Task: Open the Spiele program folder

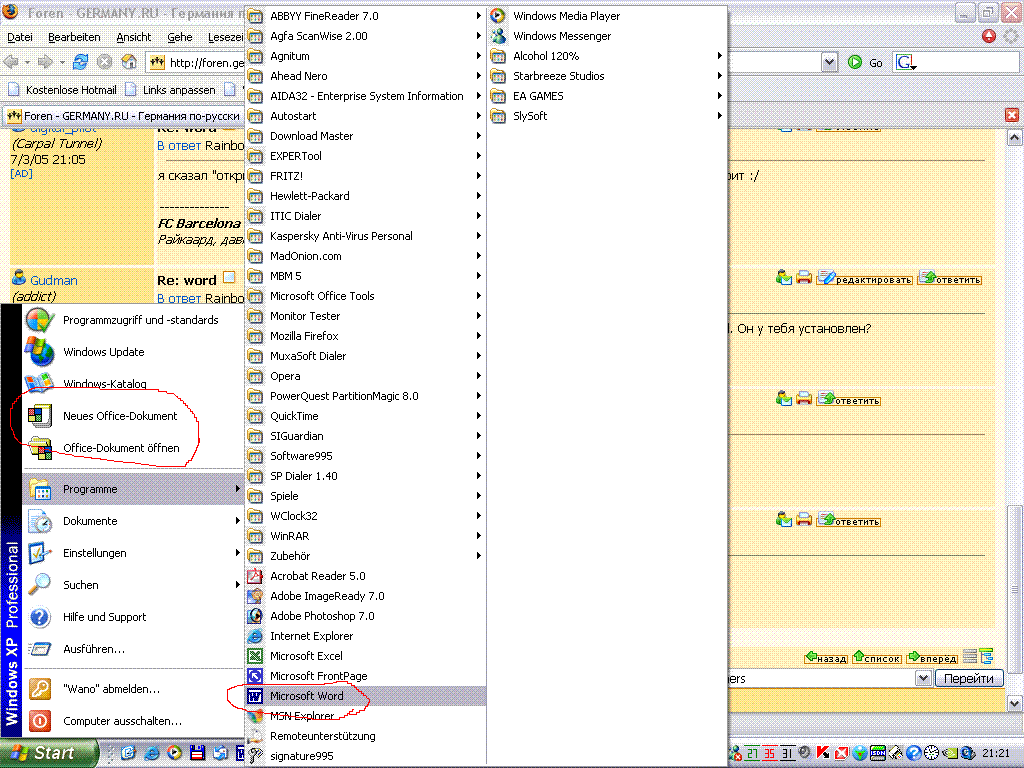Action: coord(366,496)
